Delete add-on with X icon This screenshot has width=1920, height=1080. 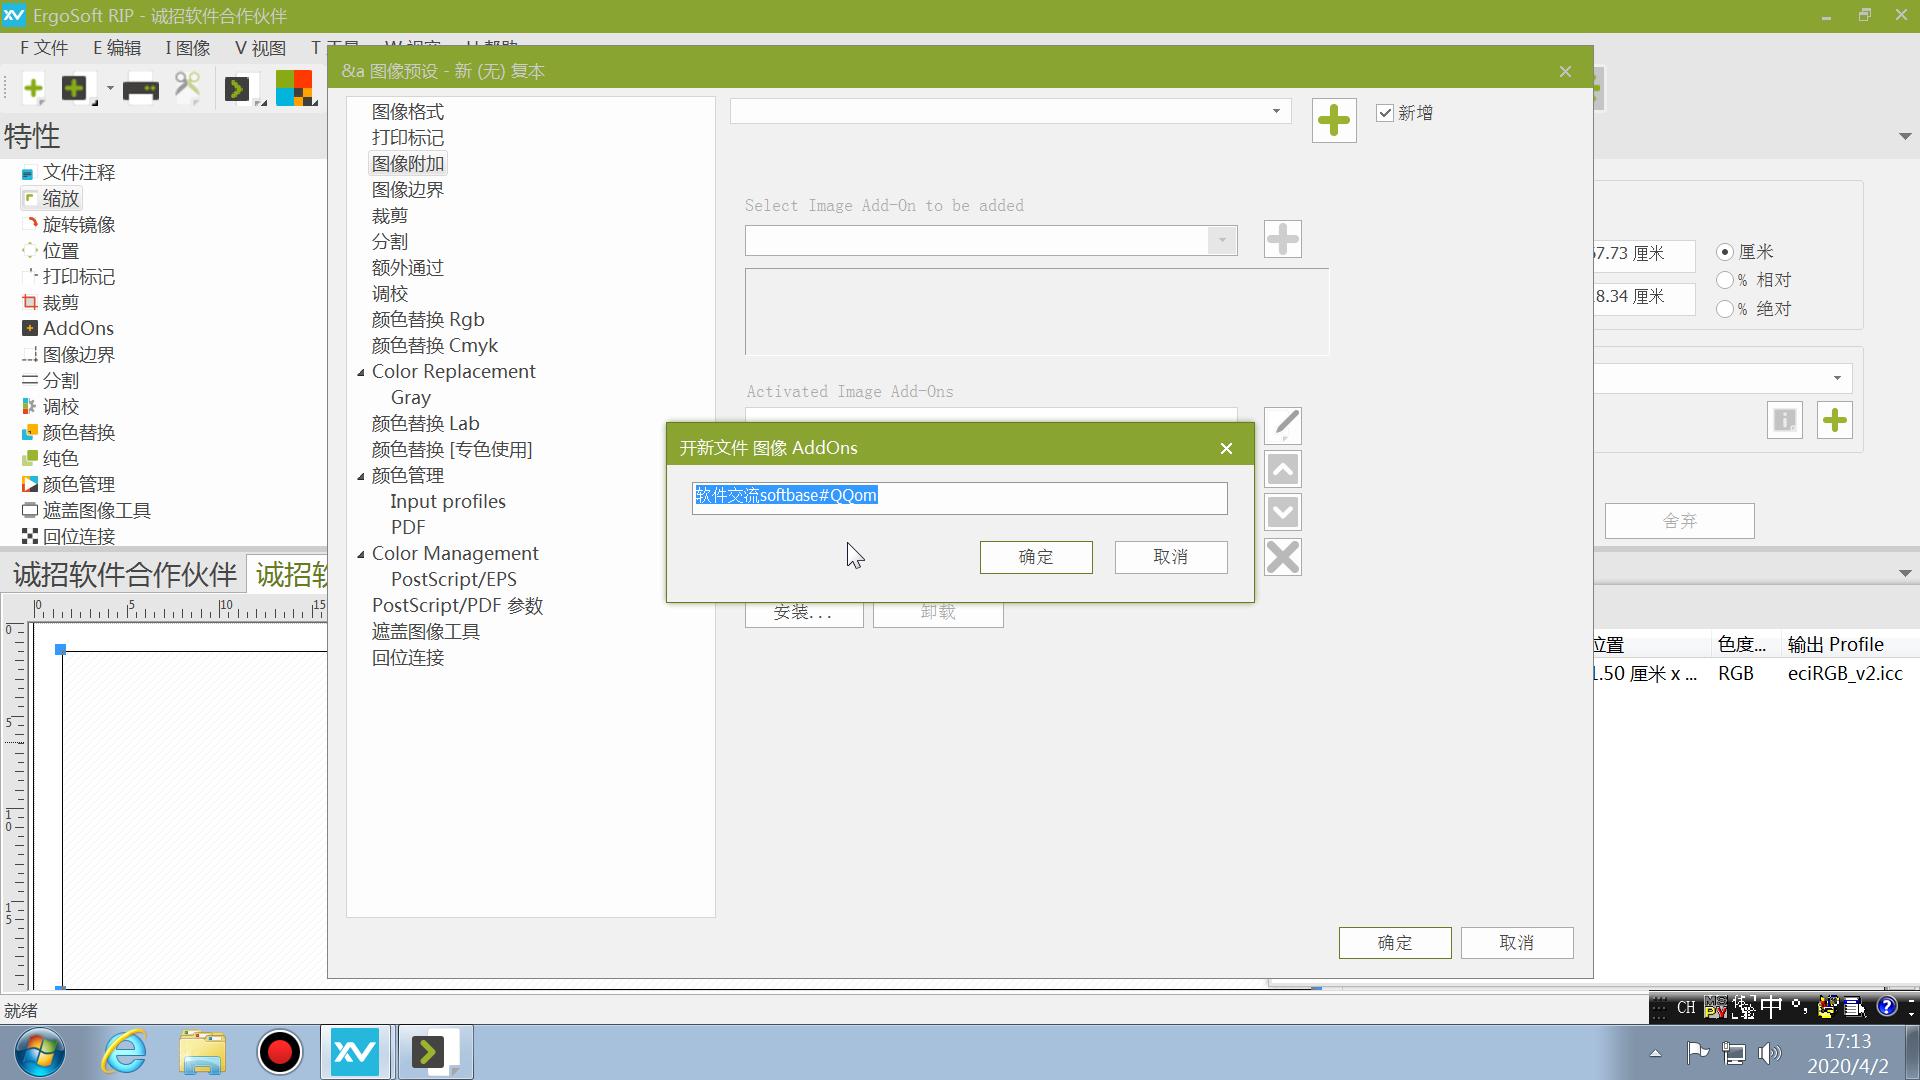[x=1282, y=557]
